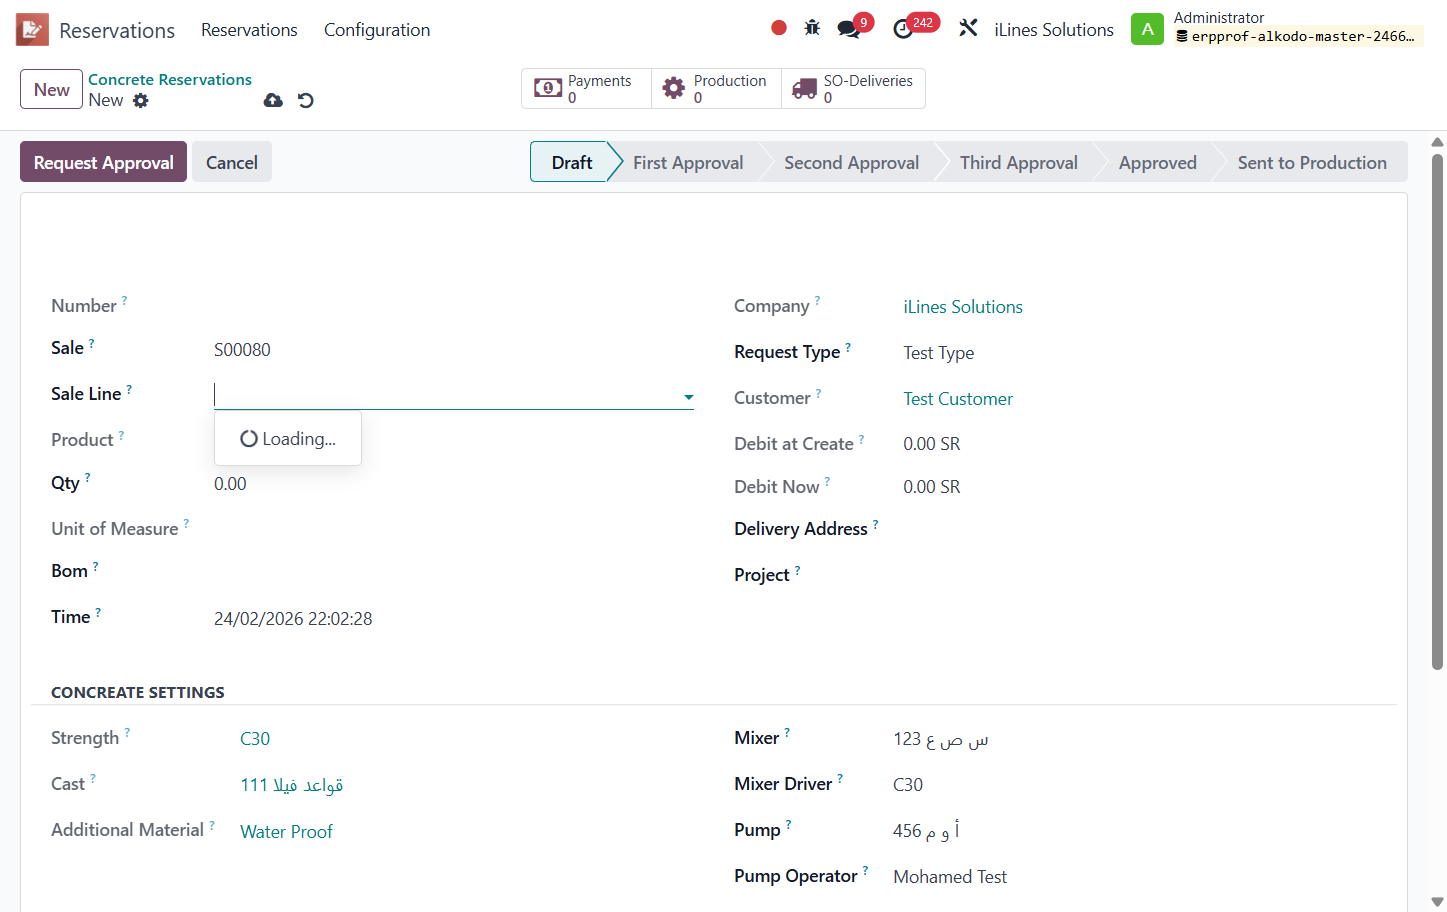Viewport: 1447px width, 912px height.
Task: Open the conversations messages icon
Action: click(x=849, y=29)
